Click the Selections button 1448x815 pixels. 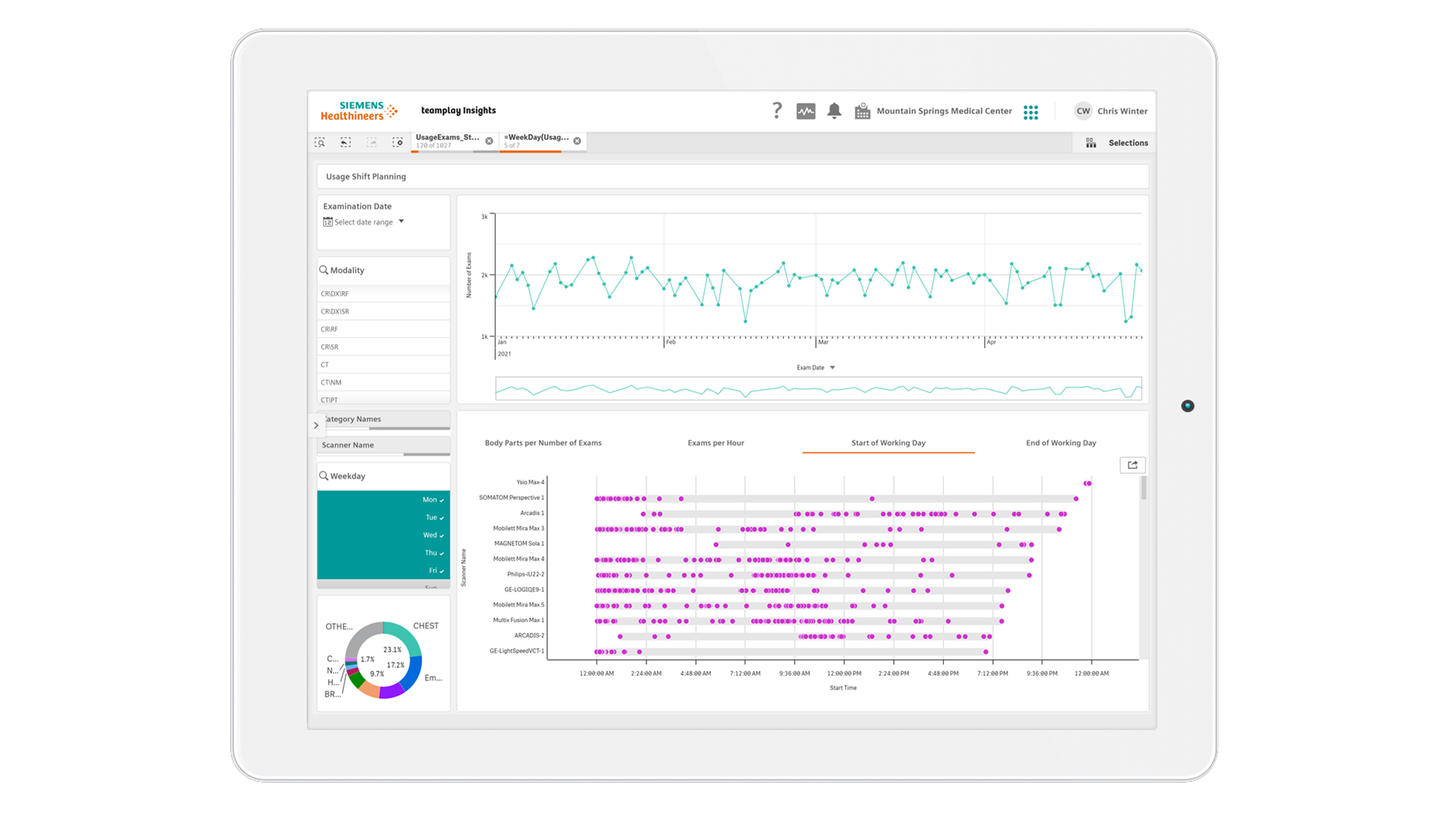tap(1116, 143)
